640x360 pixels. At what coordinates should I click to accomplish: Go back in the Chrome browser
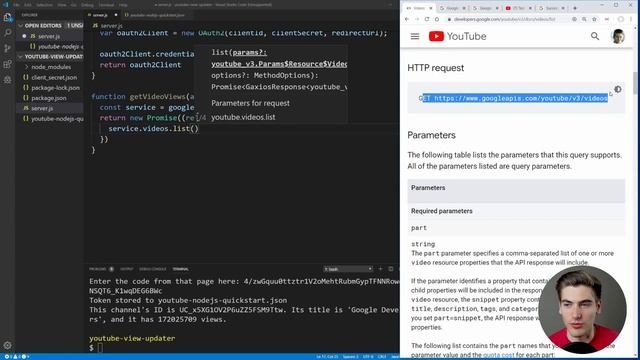point(407,19)
